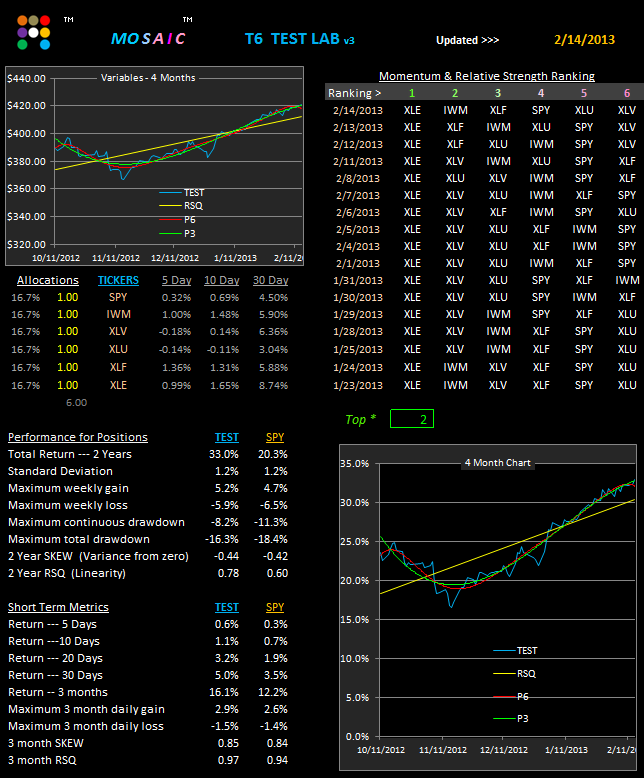Click the TICKERS column header link
644x778 pixels.
click(118, 280)
